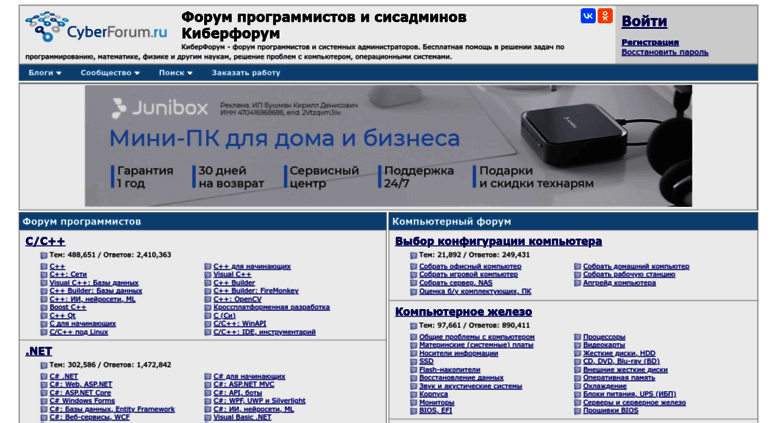Image resolution: width=777 pixels, height=423 pixels.
Task: Open C#: ASP.NET Core forum
Action: (80, 392)
